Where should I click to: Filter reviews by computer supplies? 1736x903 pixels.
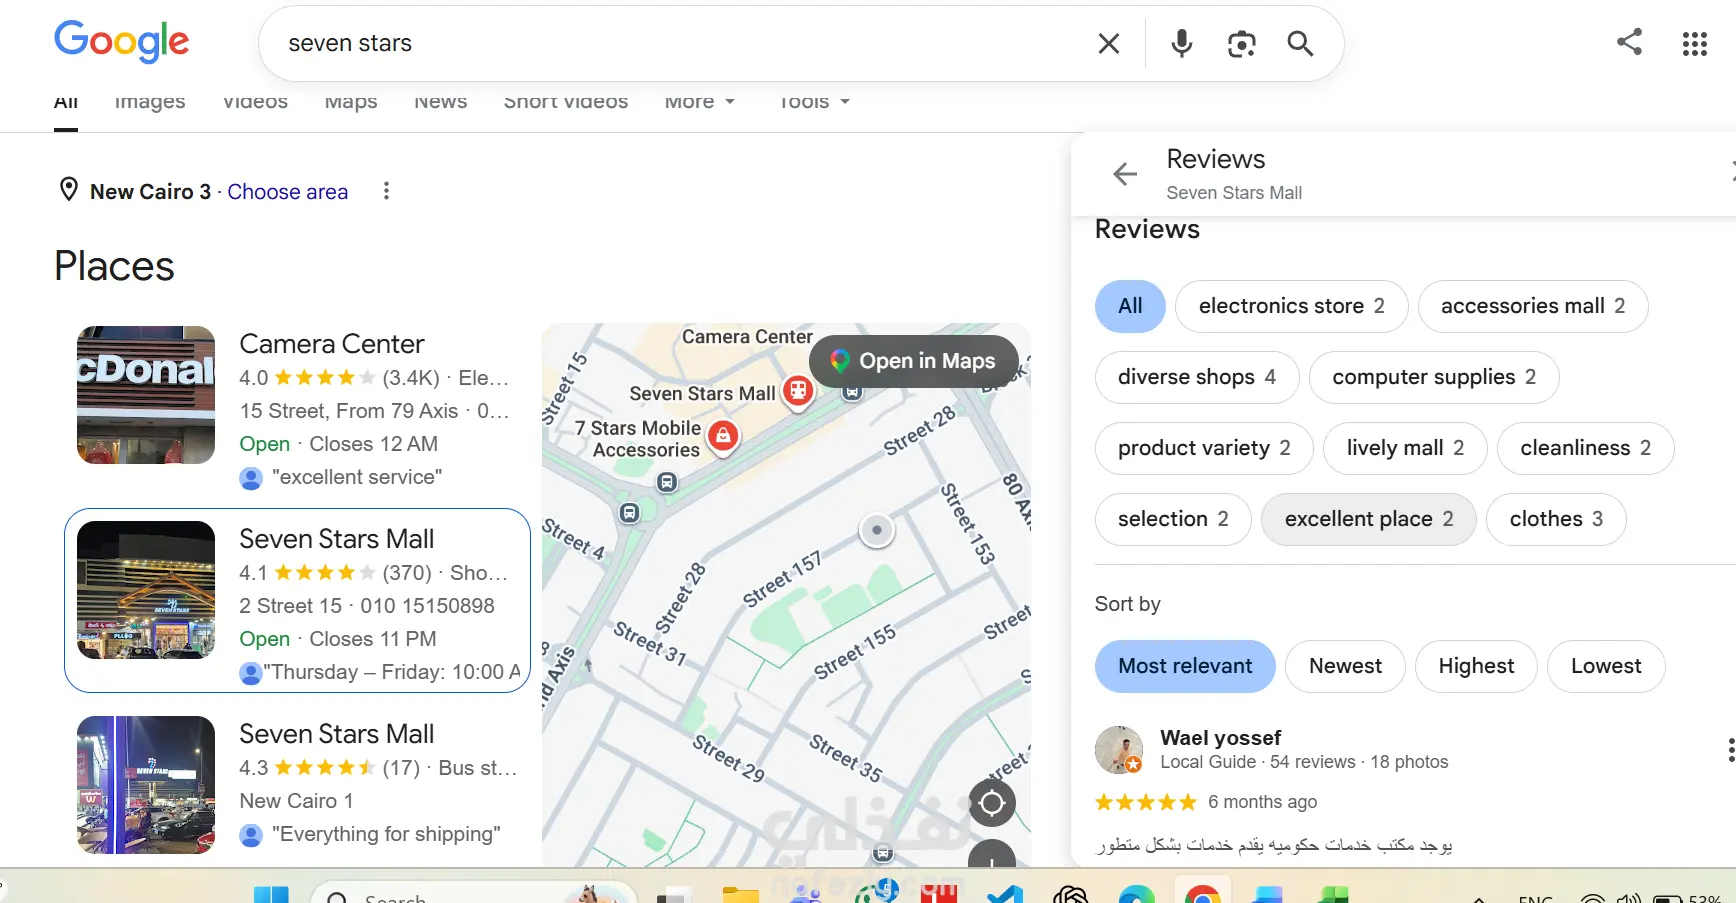(x=1434, y=377)
